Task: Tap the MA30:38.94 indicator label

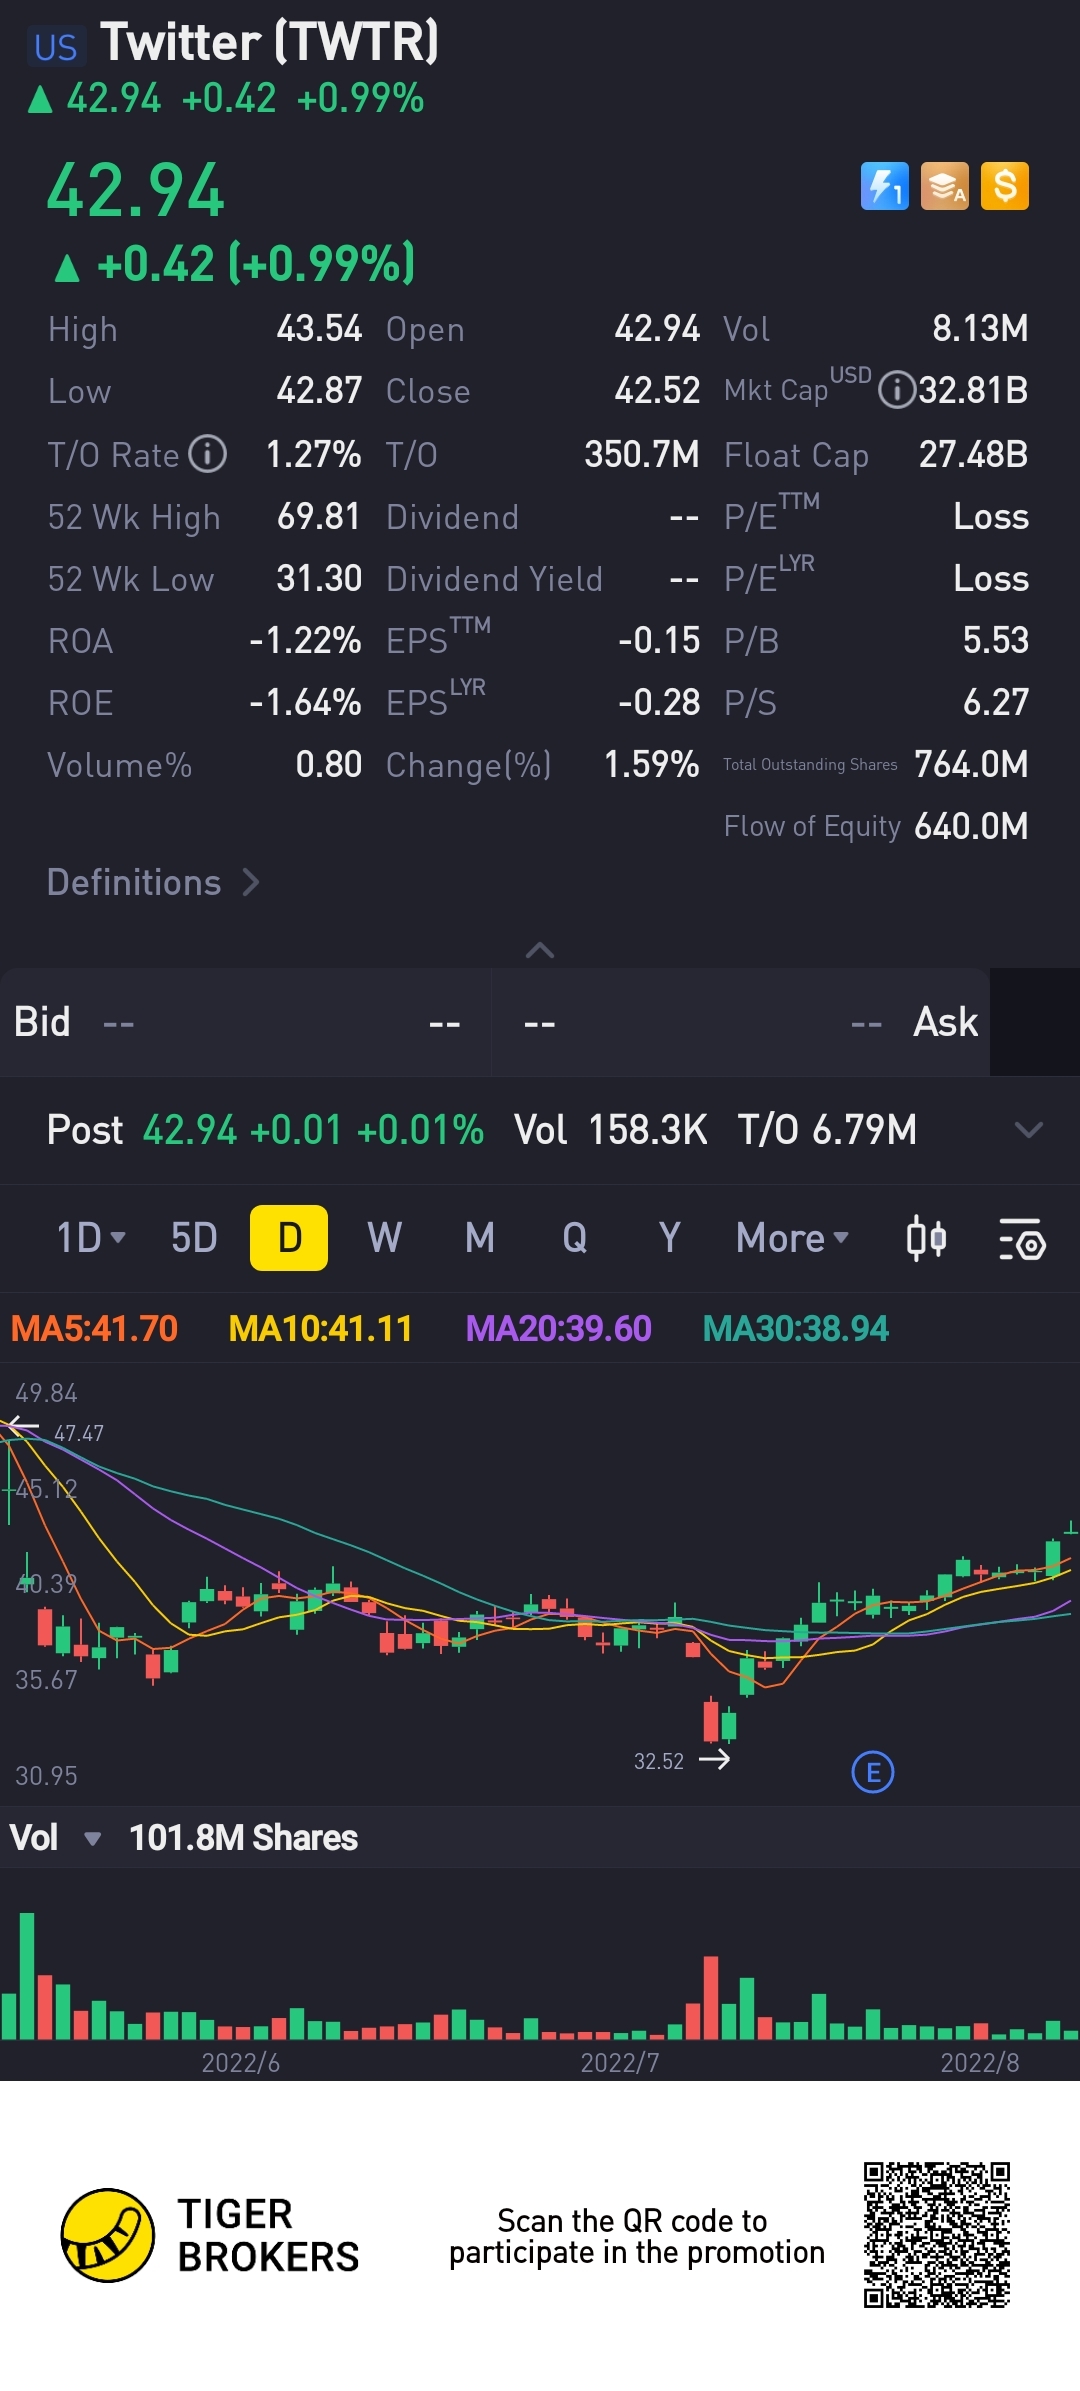Action: [795, 1328]
